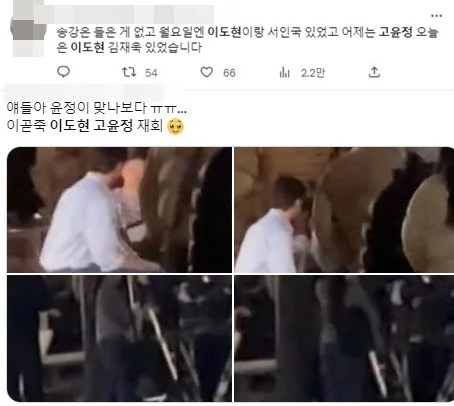Image resolution: width=454 pixels, height=406 pixels.
Task: Click bold 이도현 in first tweet line
Action: tap(224, 32)
